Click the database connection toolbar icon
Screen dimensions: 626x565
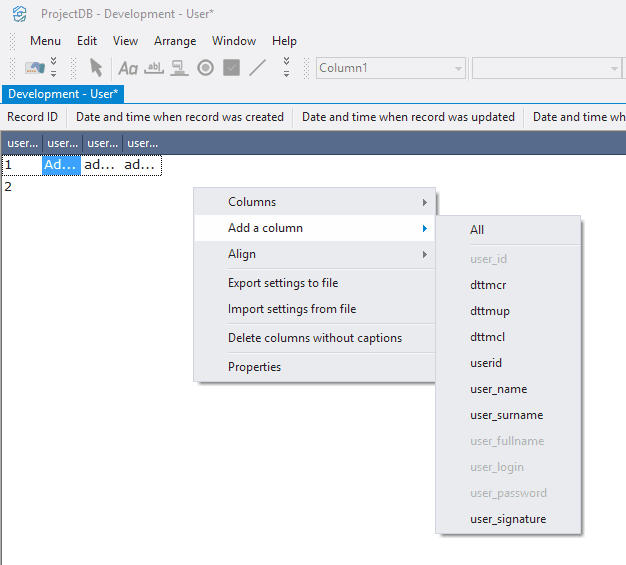(35, 68)
